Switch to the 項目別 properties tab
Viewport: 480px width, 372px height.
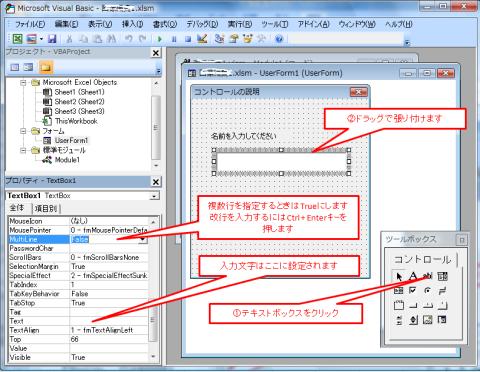click(x=46, y=209)
